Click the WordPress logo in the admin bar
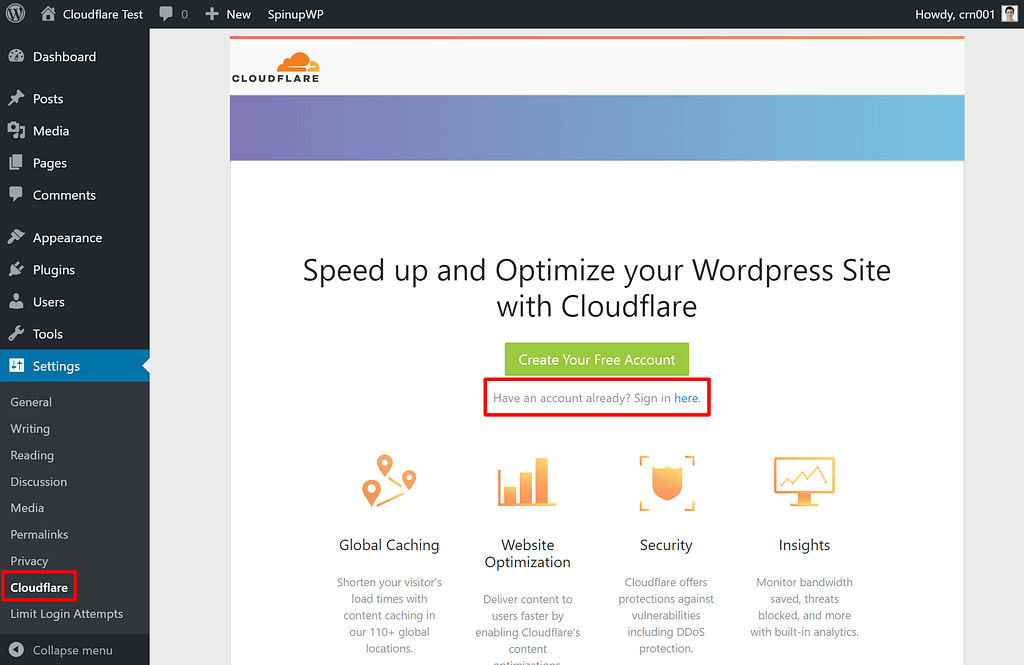The height and width of the screenshot is (665, 1024). (15, 14)
